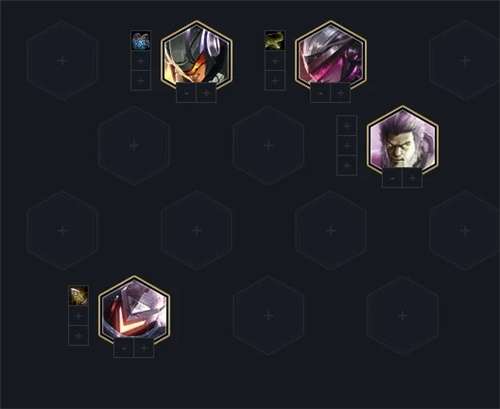Viewport: 500px width, 409px height.
Task: Select the red-chevron visor champion hex
Action: point(134,310)
